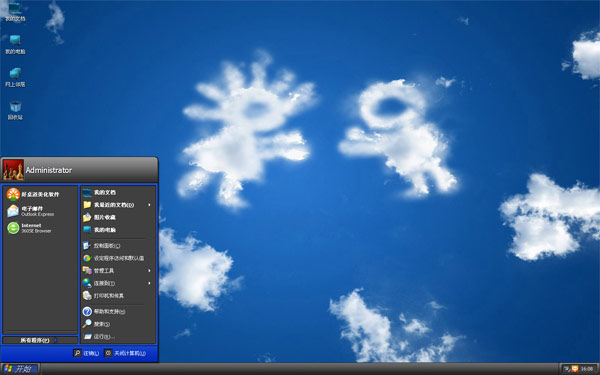Viewport: 600px width, 375px height.
Task: Open the 我的电脑 desktop icon
Action: coord(15,44)
